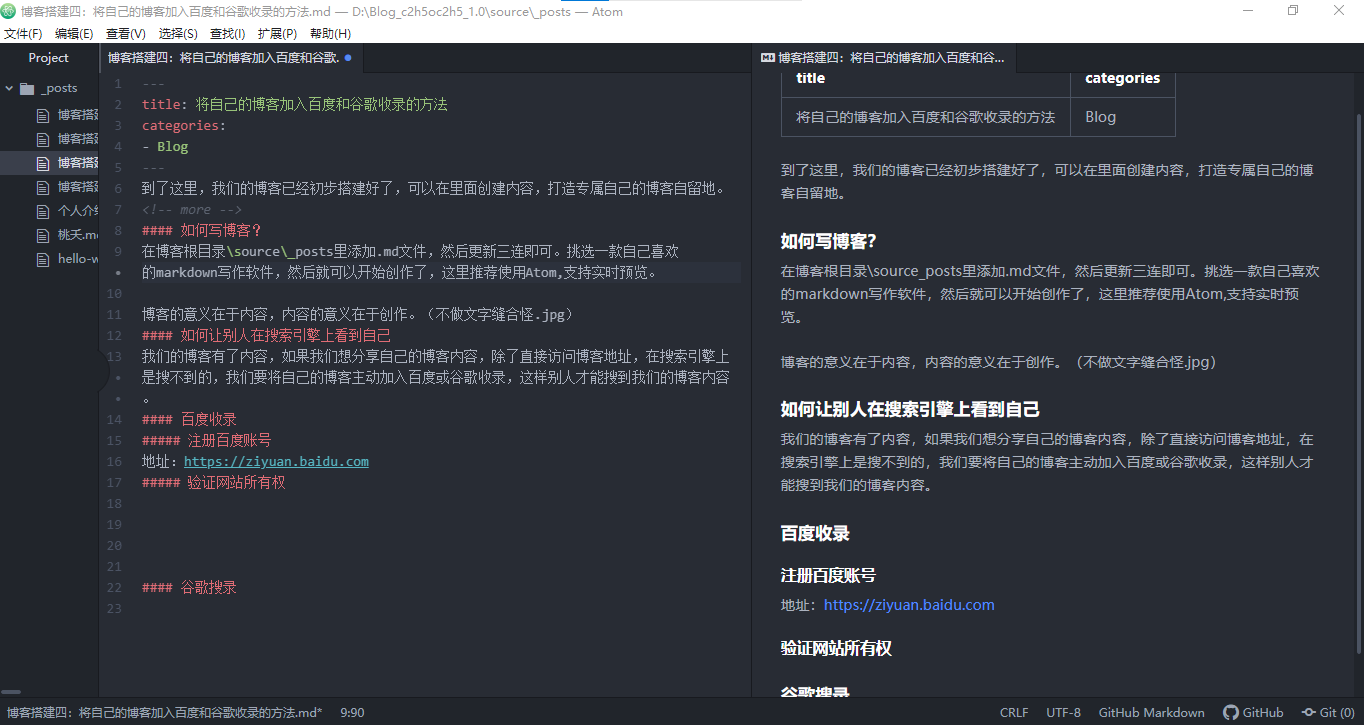This screenshot has width=1364, height=725.
Task: Open the 查找(I) menu
Action: pyautogui.click(x=227, y=34)
